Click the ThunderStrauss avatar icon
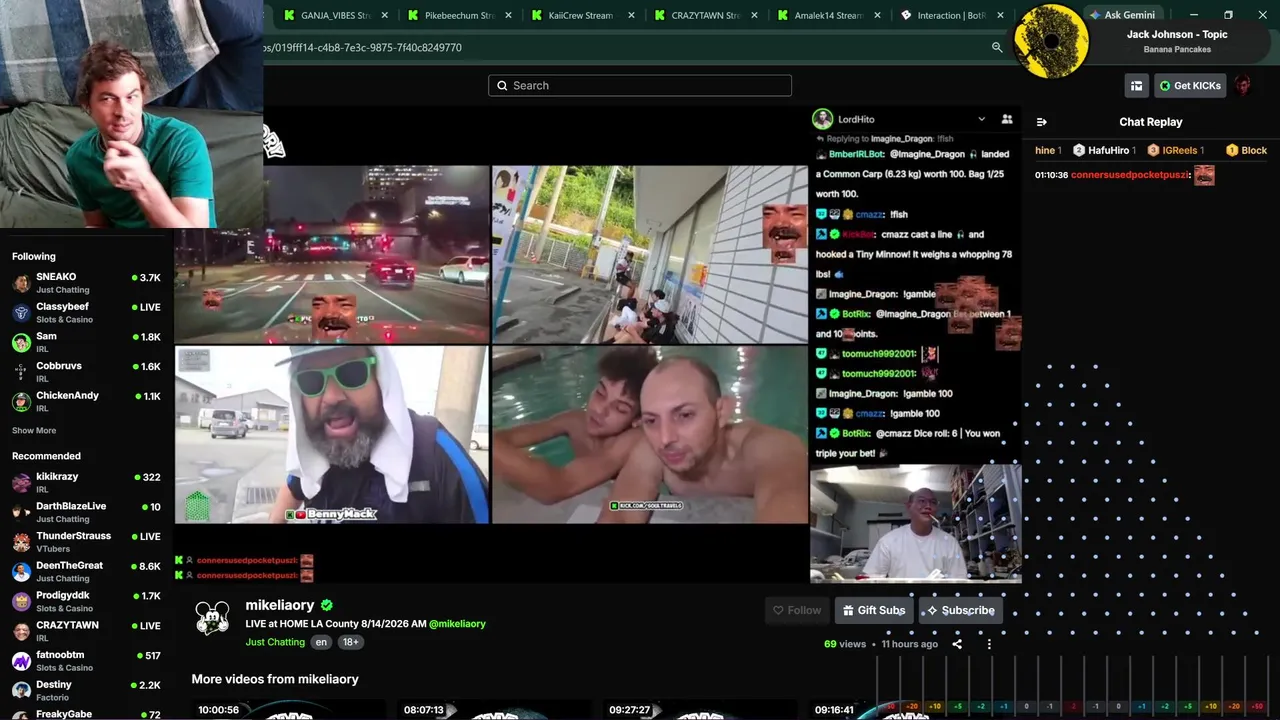The image size is (1280, 720). (x=21, y=542)
